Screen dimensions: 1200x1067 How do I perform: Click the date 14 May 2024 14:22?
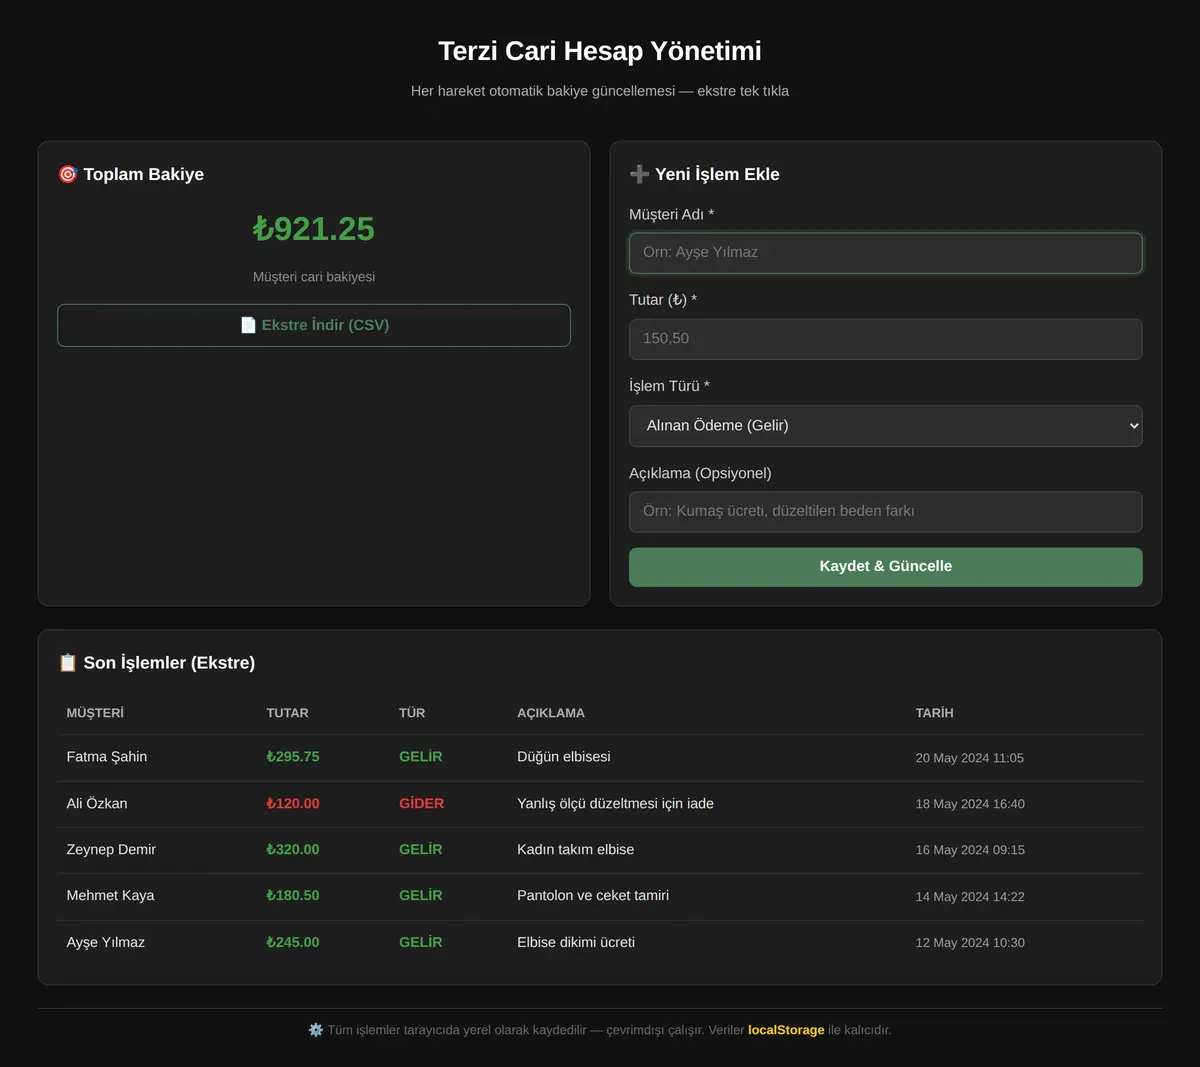(970, 897)
